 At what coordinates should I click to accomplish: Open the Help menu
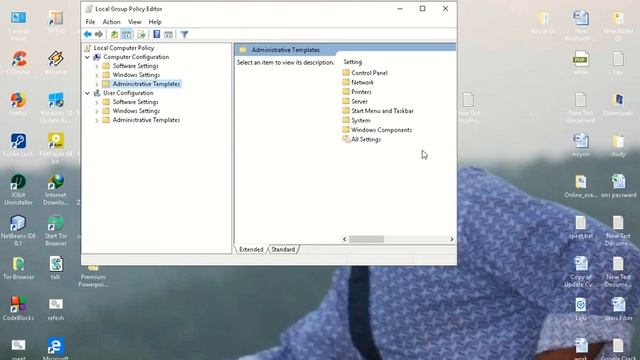click(155, 22)
